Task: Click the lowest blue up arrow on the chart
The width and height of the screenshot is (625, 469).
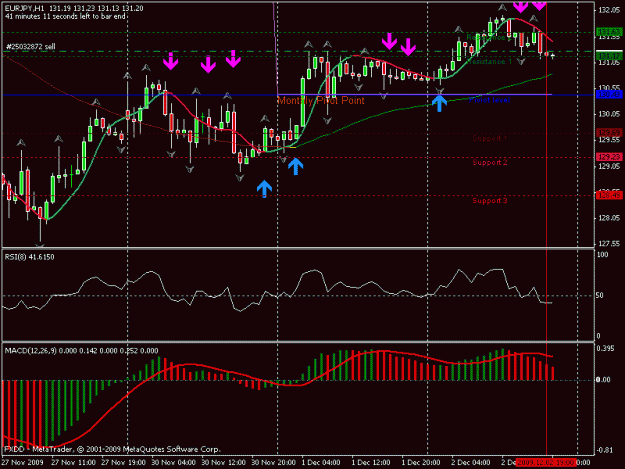Action: (265, 189)
